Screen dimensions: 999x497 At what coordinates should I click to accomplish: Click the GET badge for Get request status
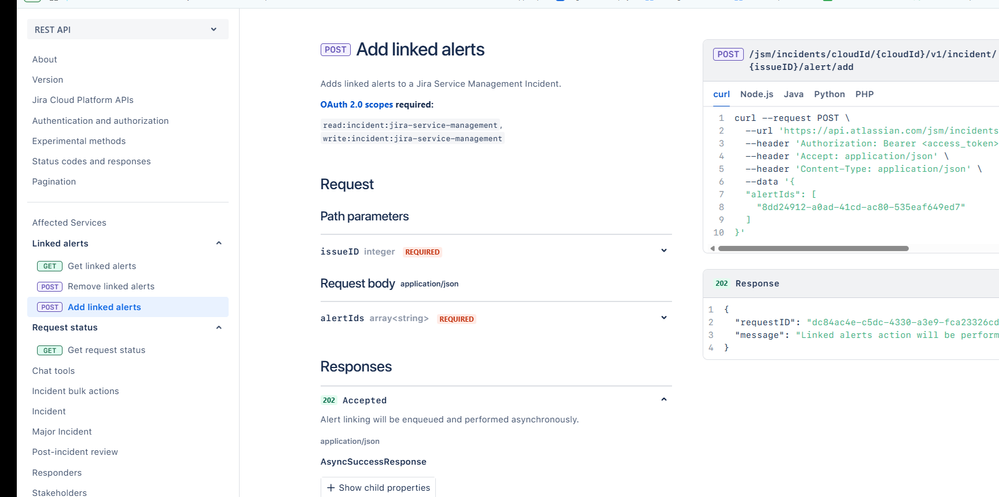click(50, 350)
